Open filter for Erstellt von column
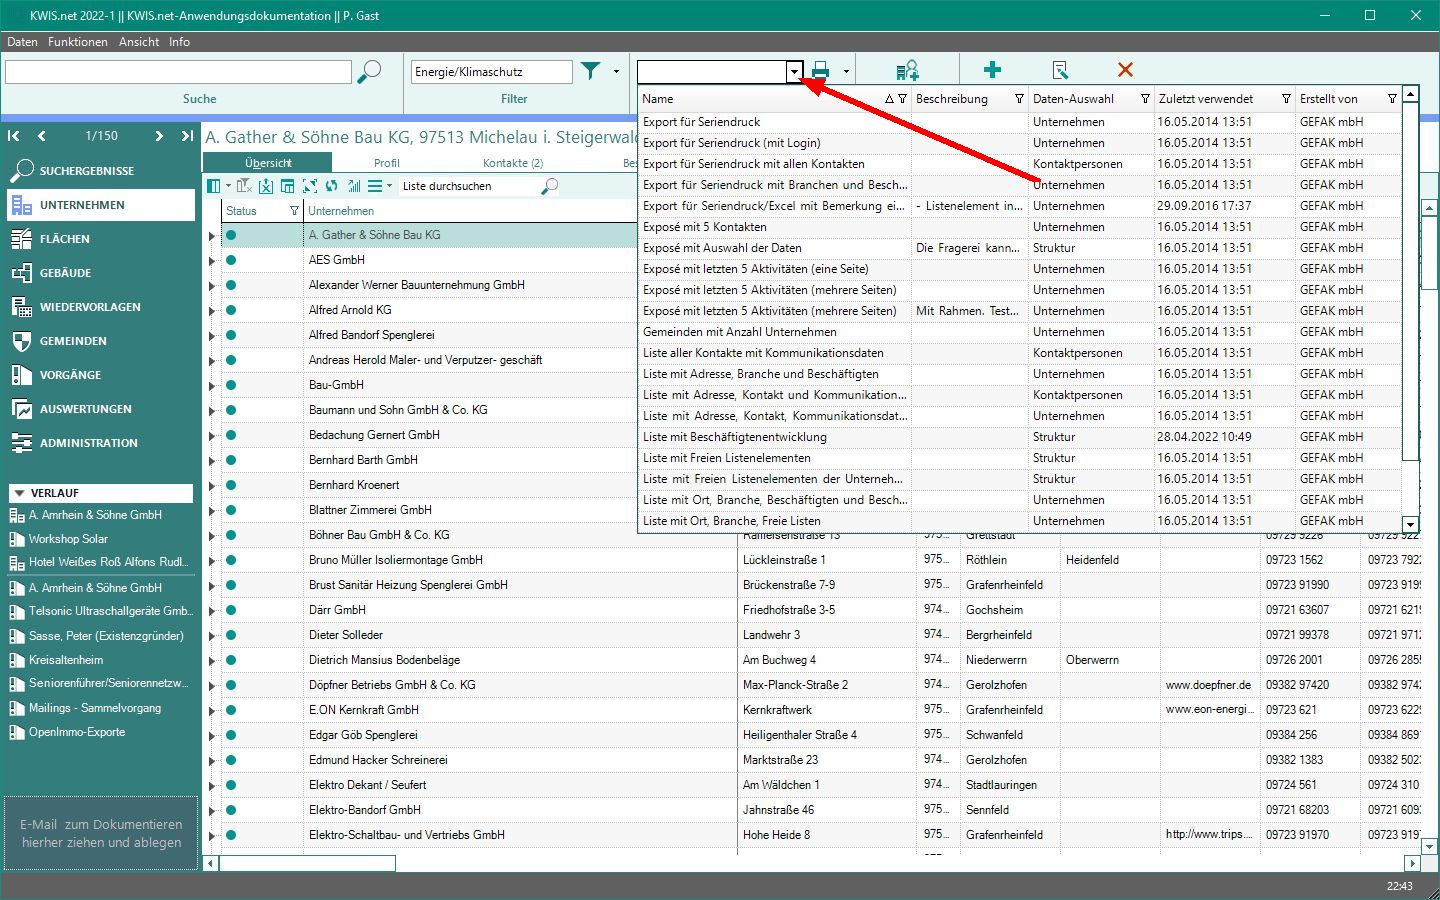The image size is (1440, 900). (x=1392, y=99)
